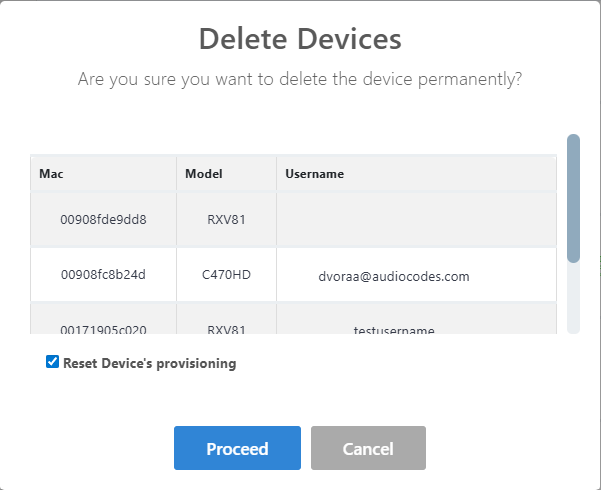
Task: Click the Username column header
Action: 314,174
